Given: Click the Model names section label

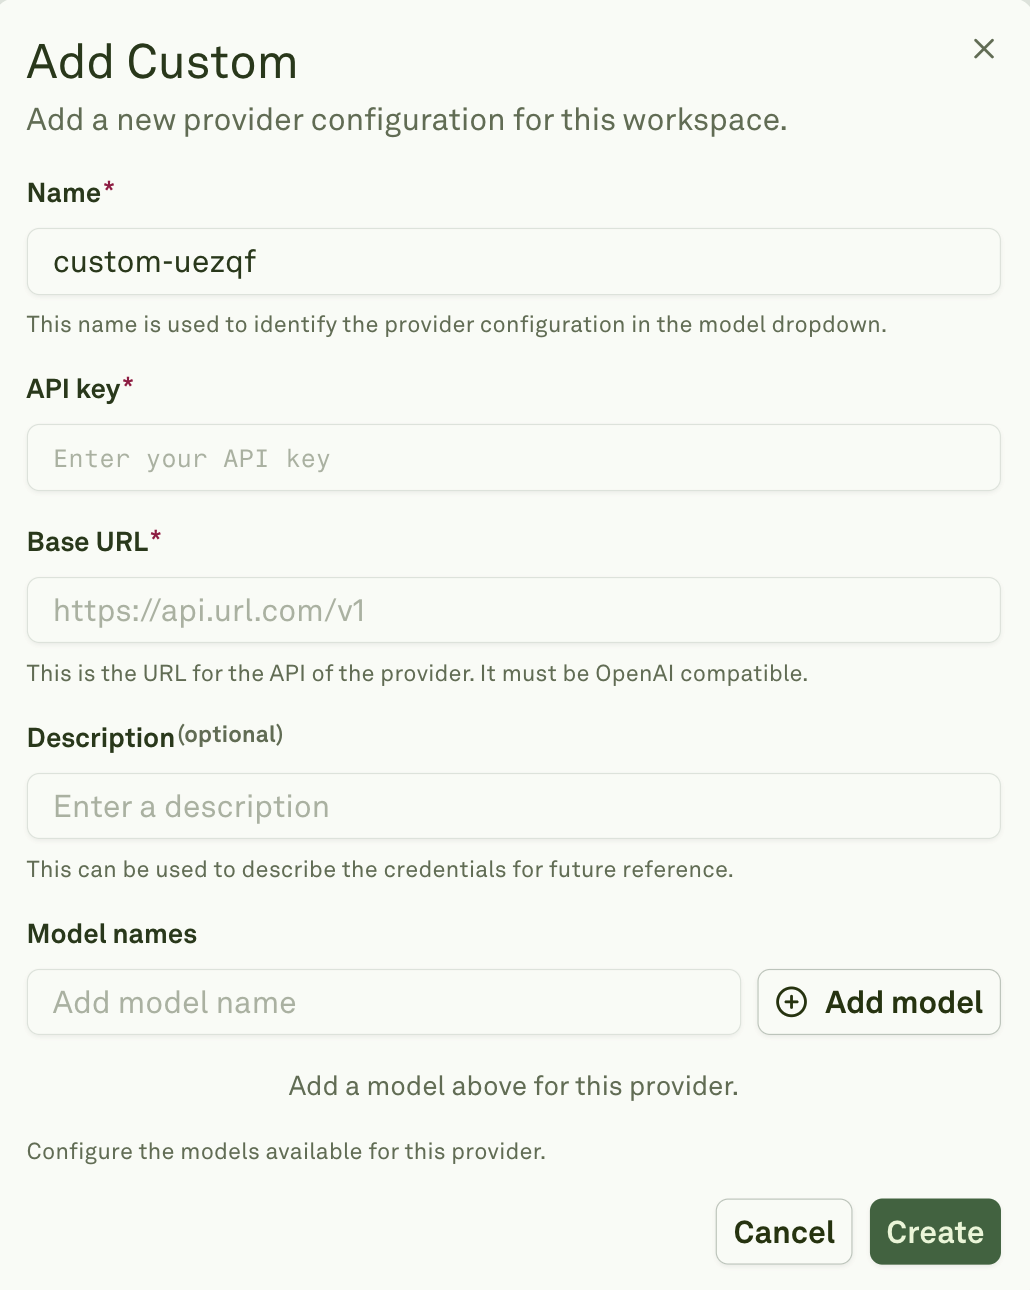Looking at the screenshot, I should [x=111, y=933].
